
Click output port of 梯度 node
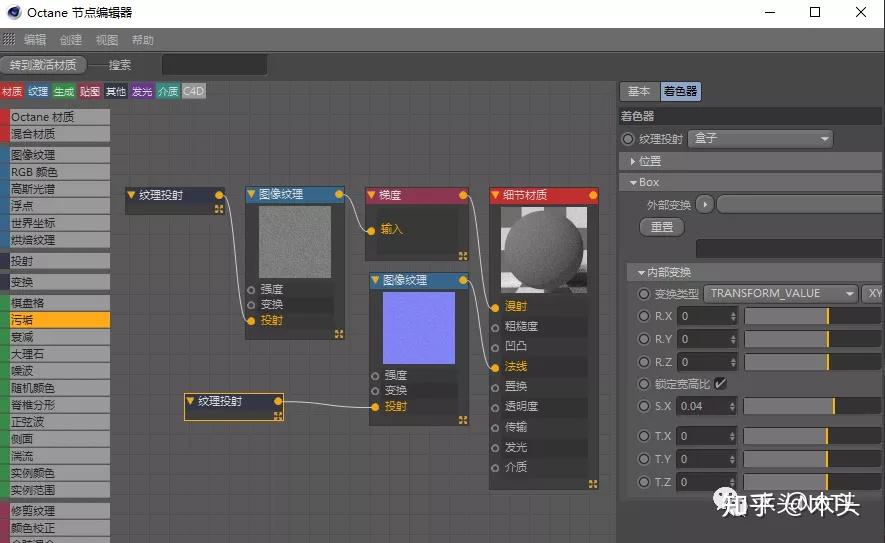pyautogui.click(x=463, y=195)
